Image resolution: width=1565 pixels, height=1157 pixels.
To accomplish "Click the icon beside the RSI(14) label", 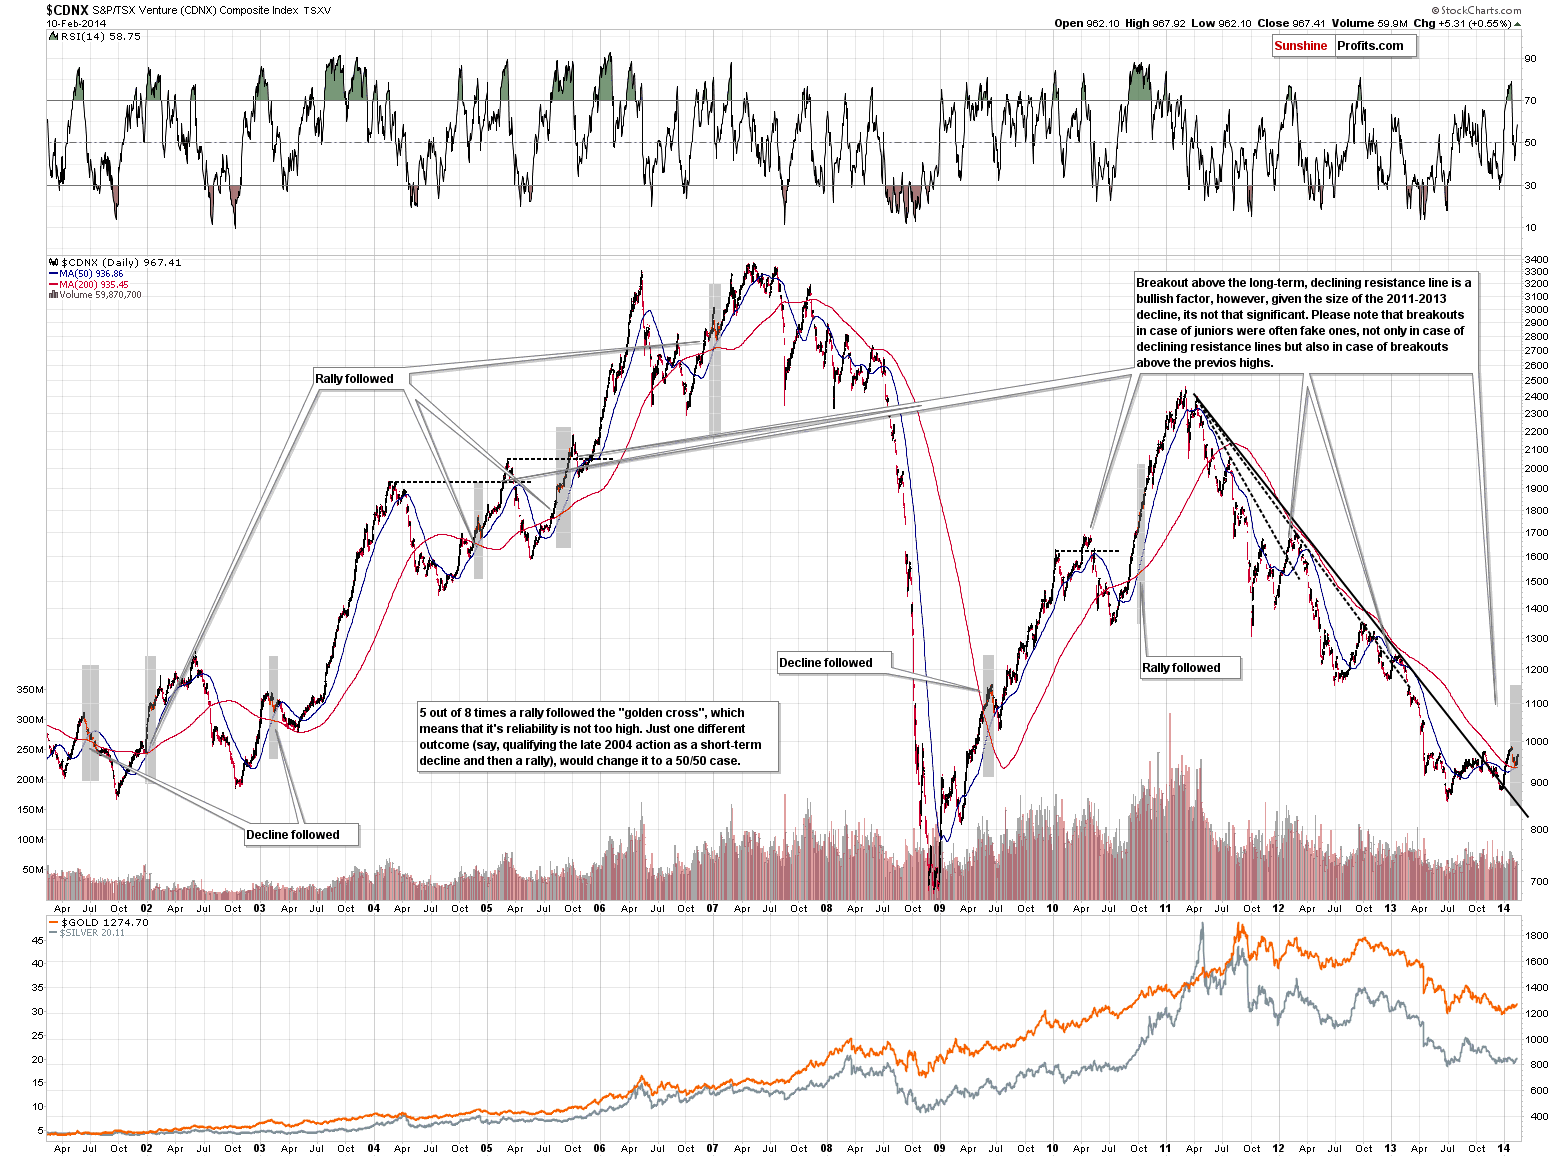I will tap(53, 36).
